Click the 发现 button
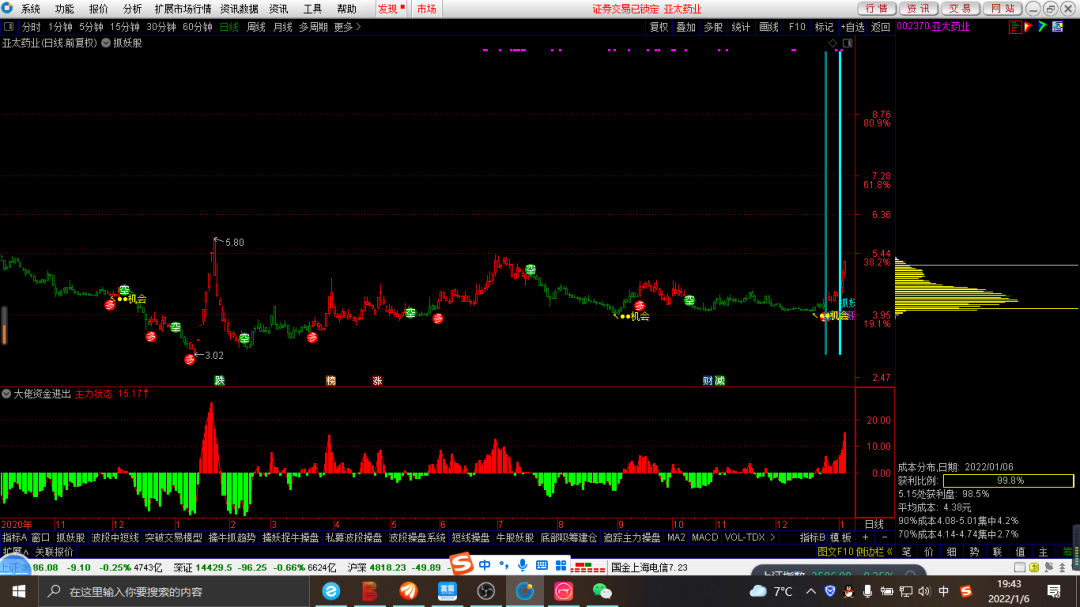Screen dimensions: 1080x607 [391, 9]
